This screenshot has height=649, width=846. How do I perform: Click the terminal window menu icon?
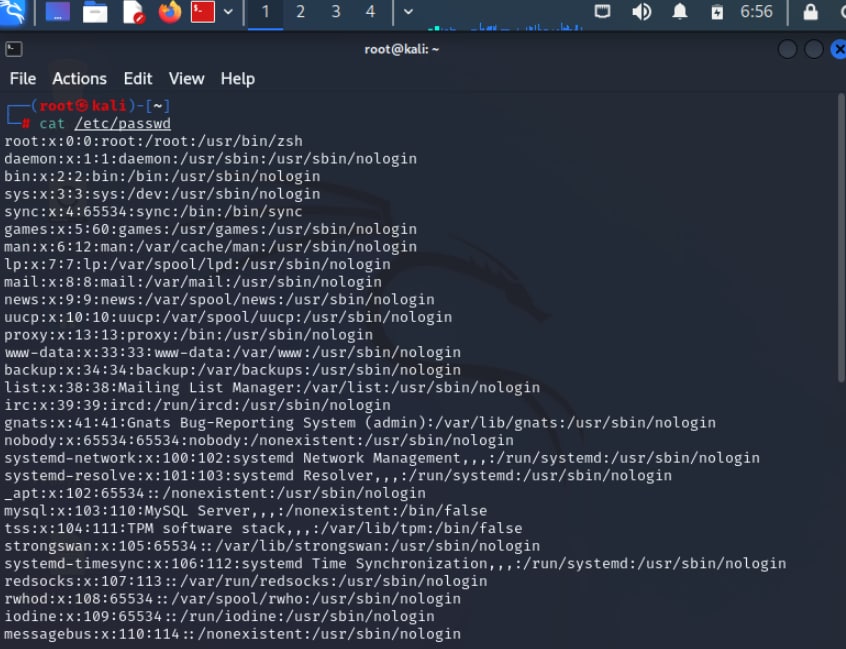(13, 49)
